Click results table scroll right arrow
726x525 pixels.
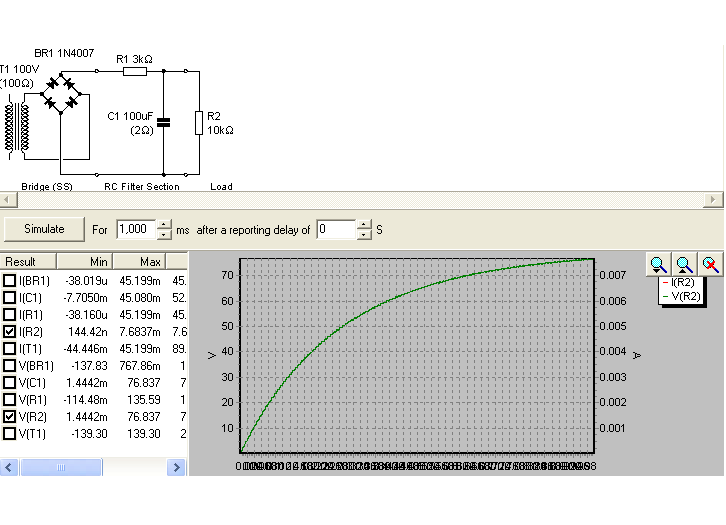tap(176, 467)
